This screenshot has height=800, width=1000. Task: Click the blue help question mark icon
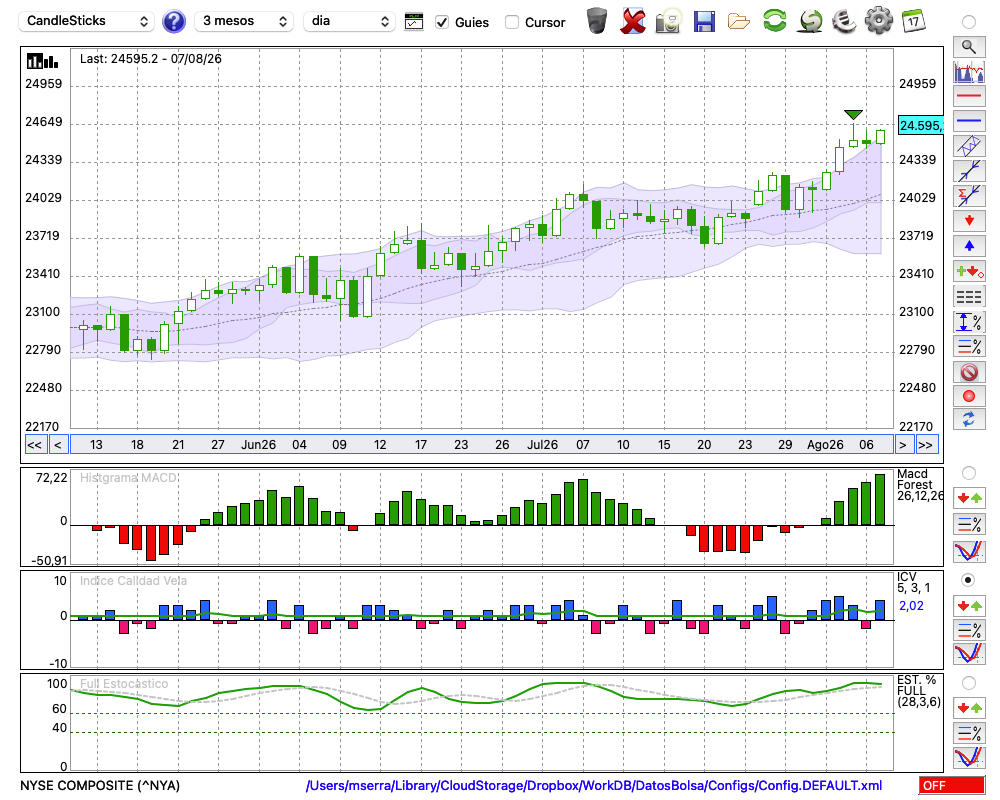tap(173, 22)
